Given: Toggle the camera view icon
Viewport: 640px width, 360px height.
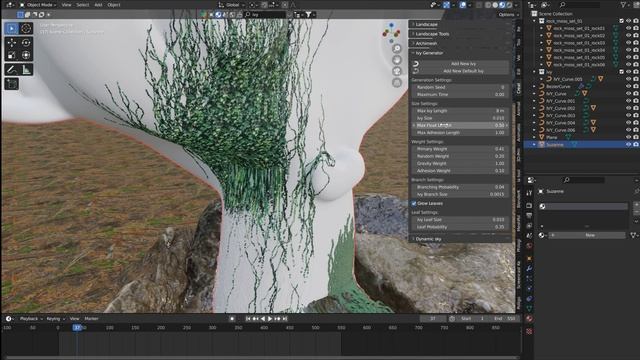Looking at the screenshot, I should pyautogui.click(x=397, y=71).
